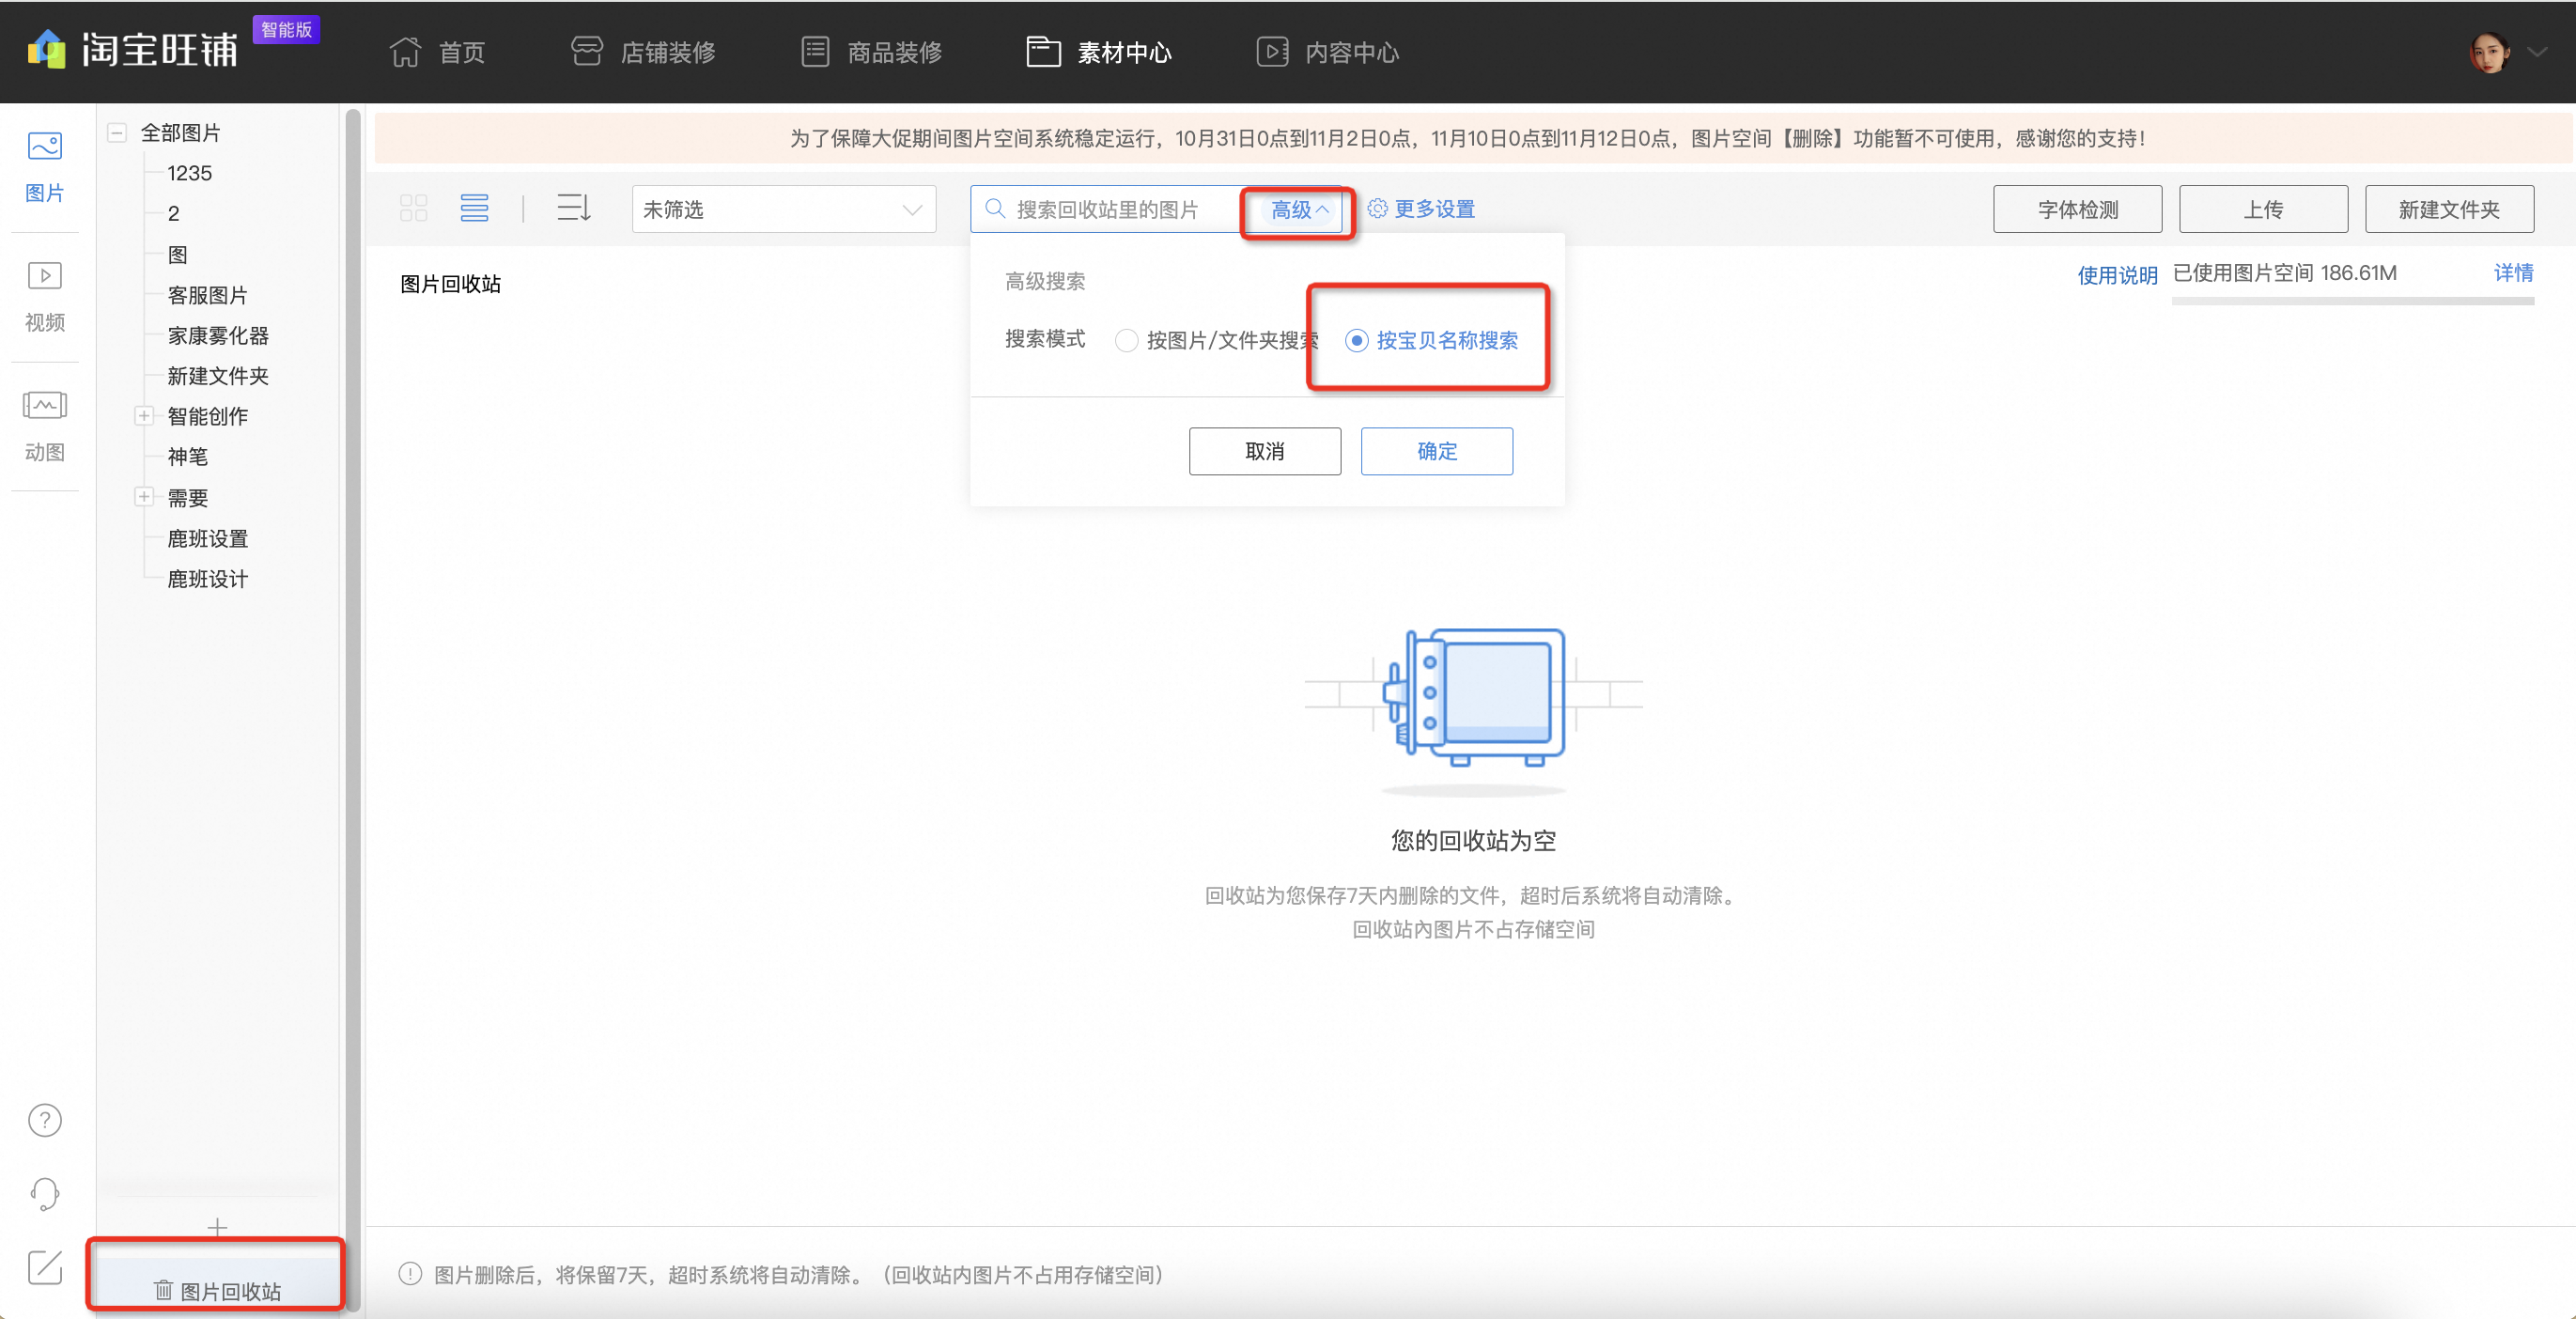Click the plus icon to add folder

click(217, 1226)
